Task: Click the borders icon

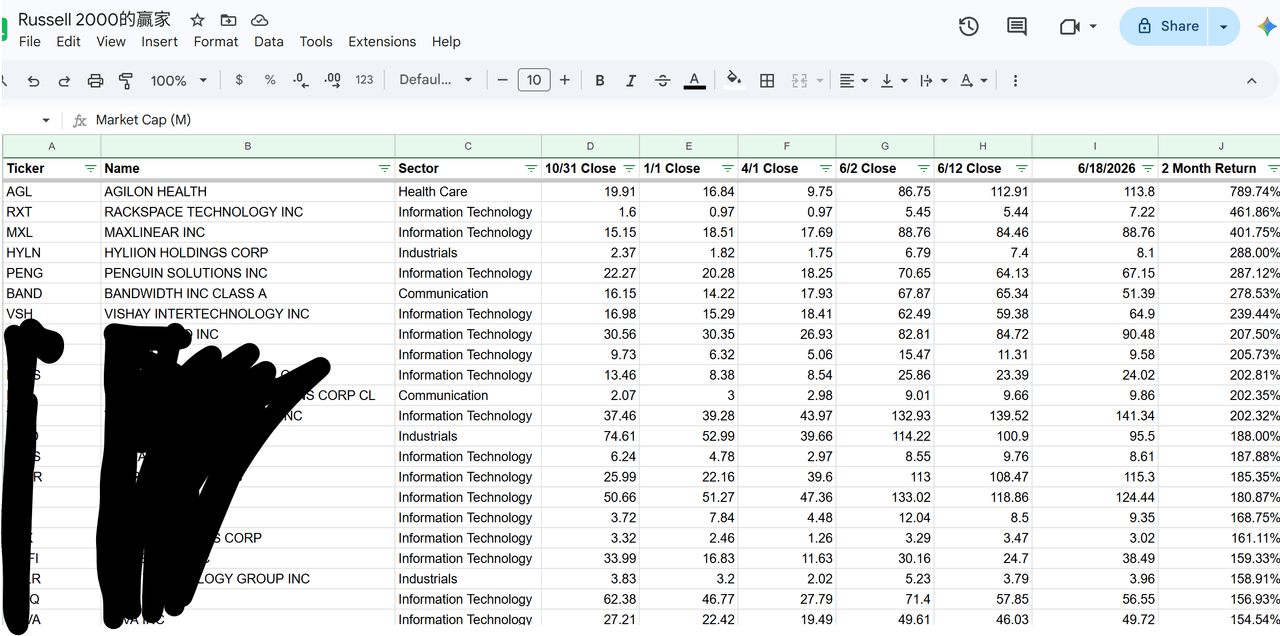Action: coord(767,81)
